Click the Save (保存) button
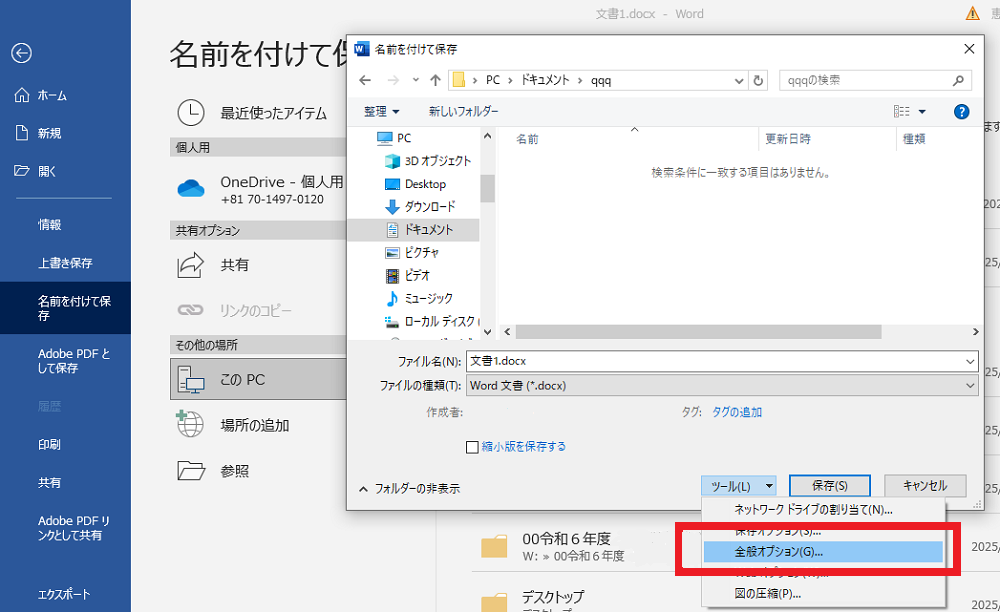Viewport: 1000px width, 612px height. click(x=829, y=486)
